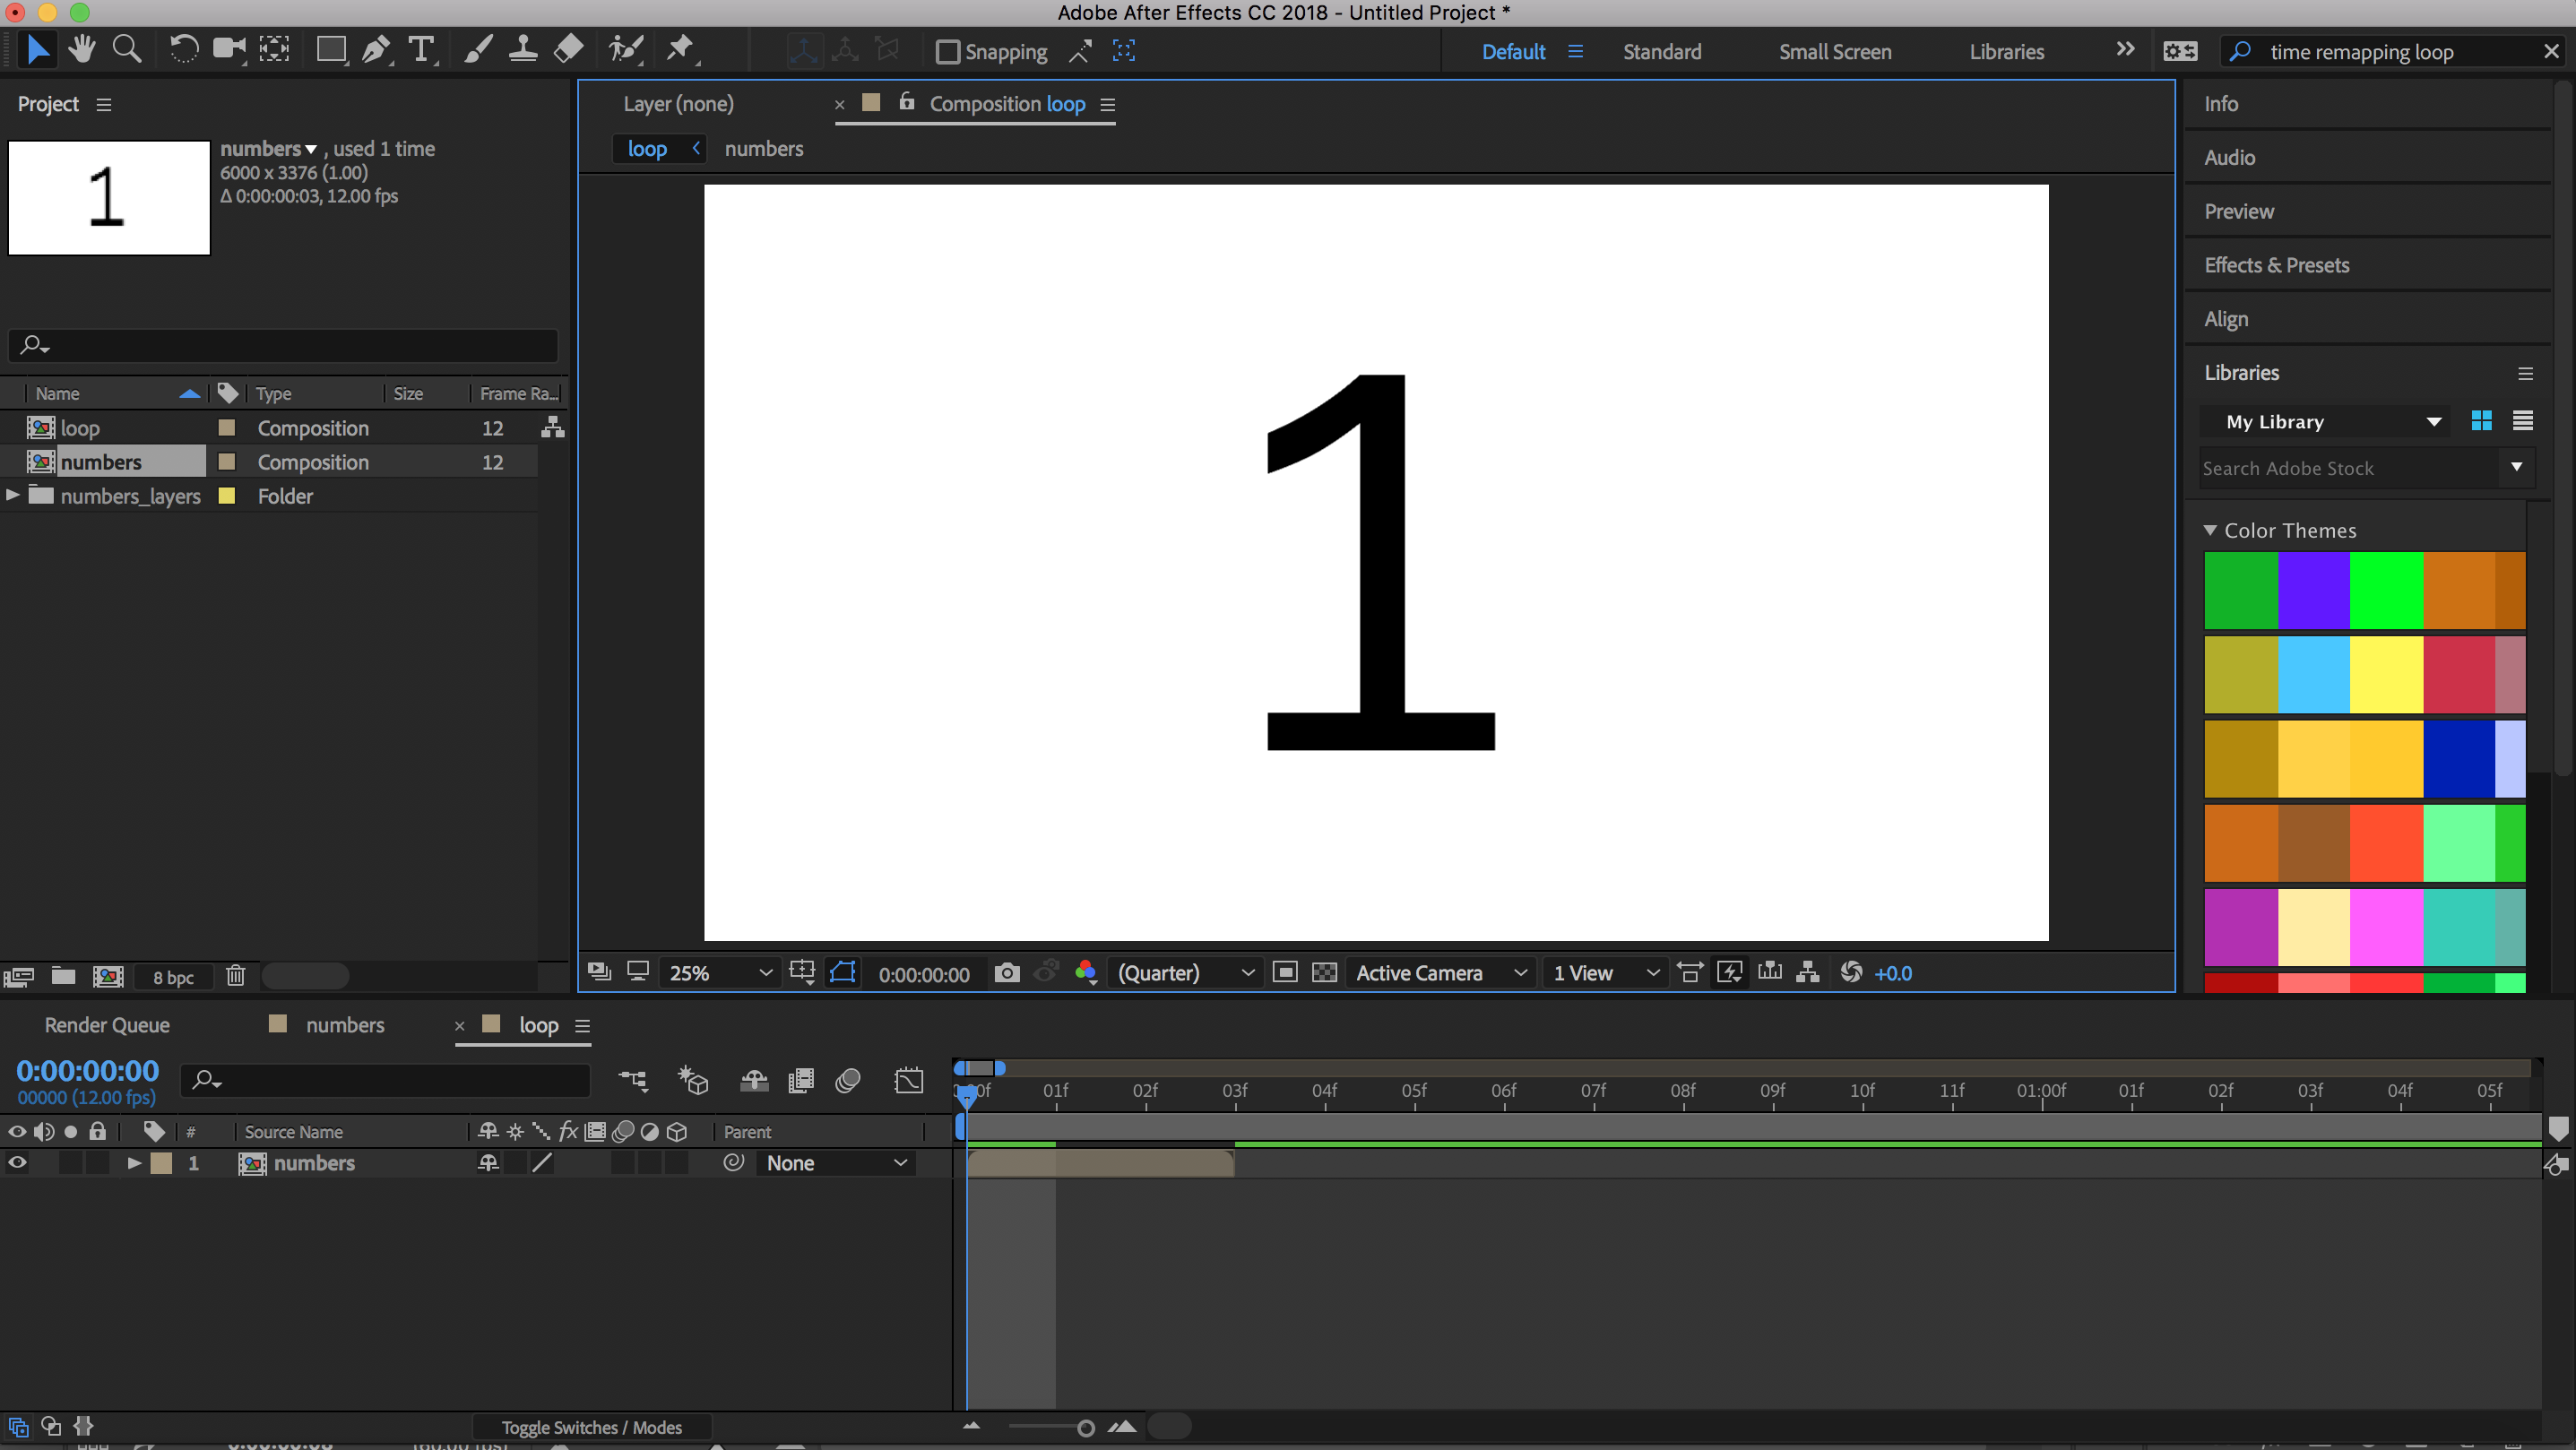
Task: Expand the numbers layer properties triangle
Action: point(131,1163)
